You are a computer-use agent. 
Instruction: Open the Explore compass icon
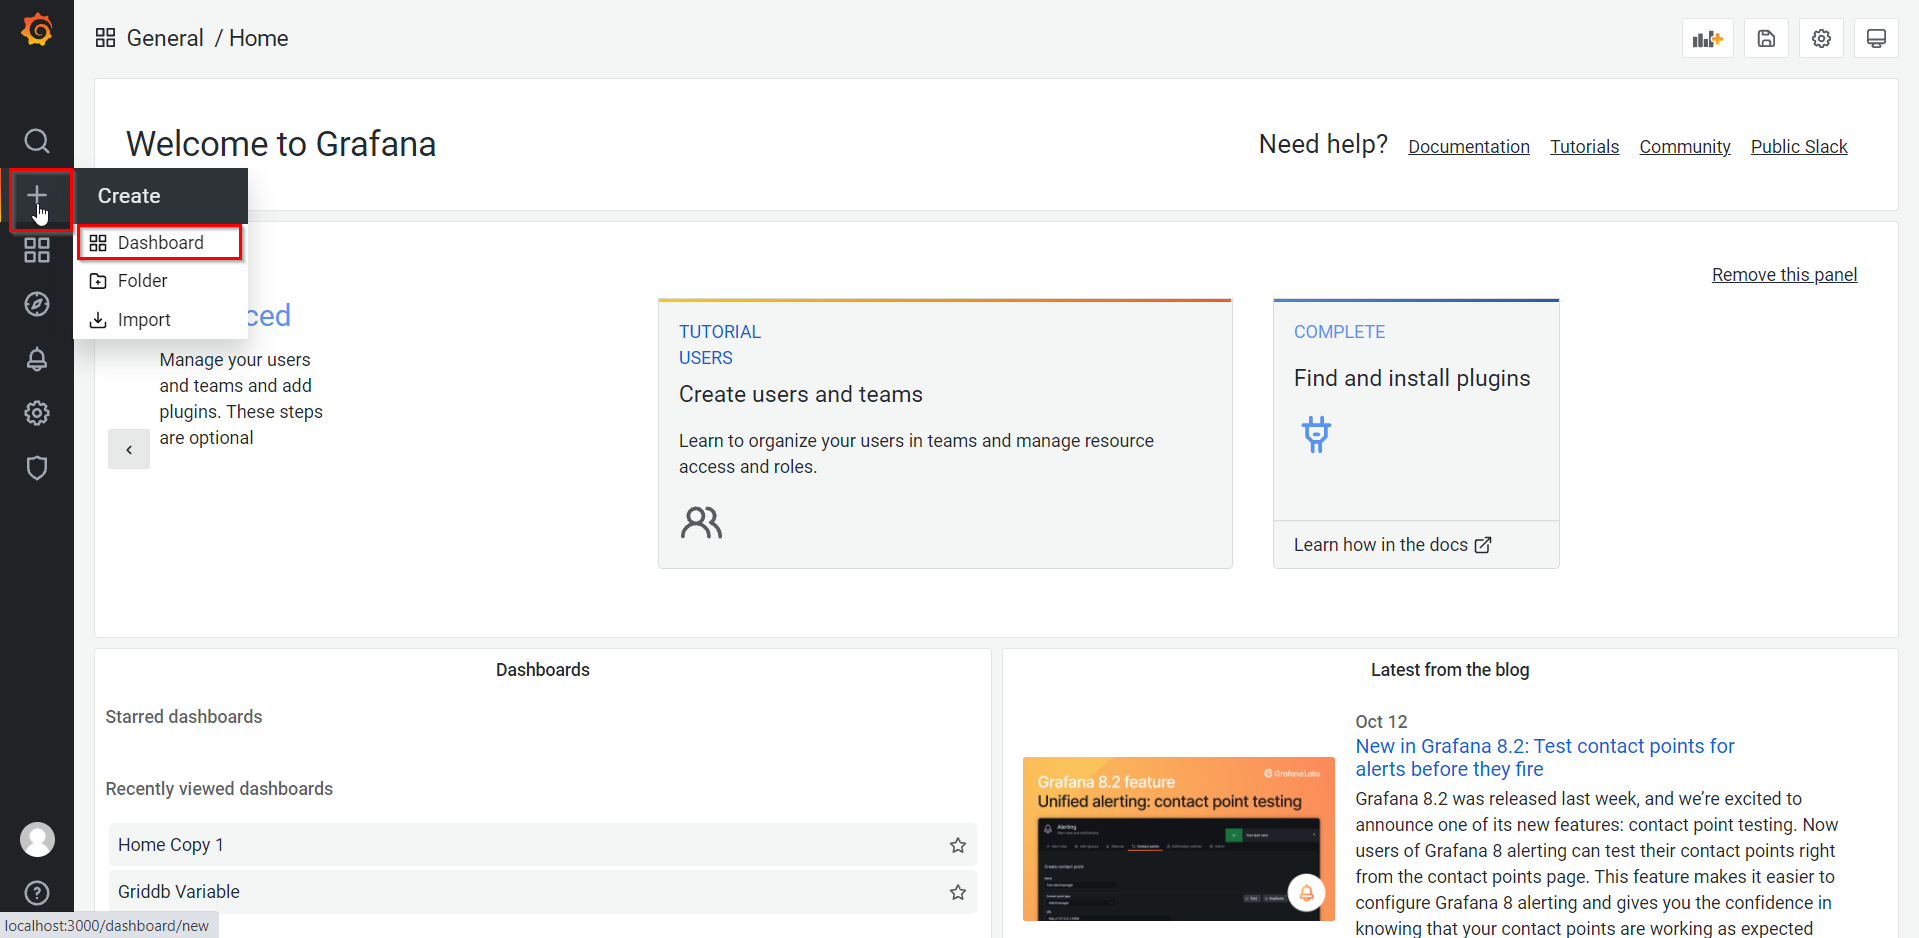coord(37,304)
